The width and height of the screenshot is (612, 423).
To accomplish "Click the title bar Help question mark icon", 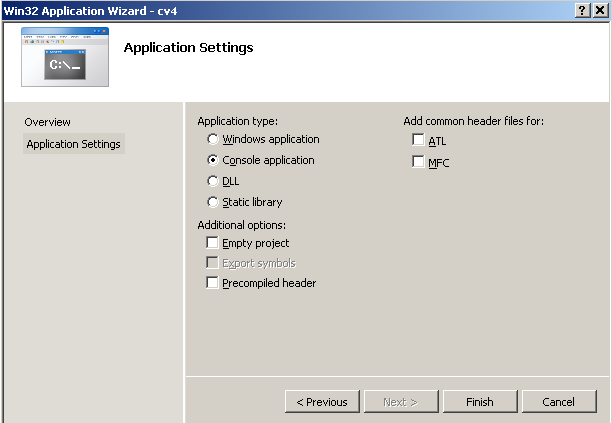I will [x=582, y=10].
